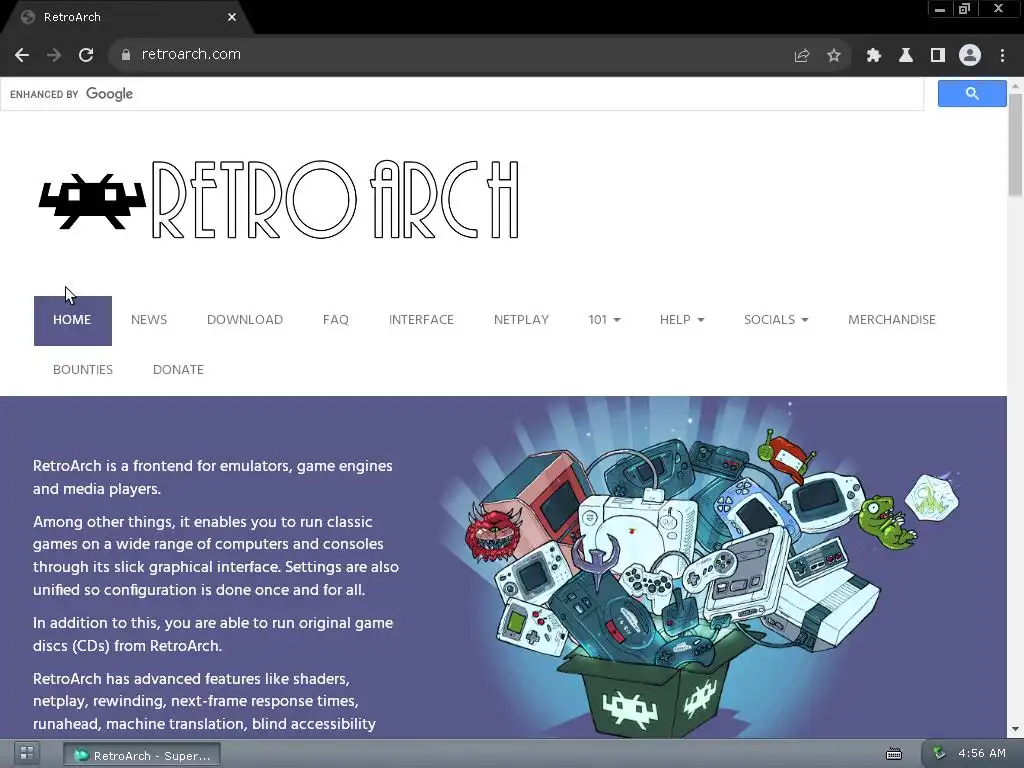Open the Chrome three-dot menu

[1002, 56]
